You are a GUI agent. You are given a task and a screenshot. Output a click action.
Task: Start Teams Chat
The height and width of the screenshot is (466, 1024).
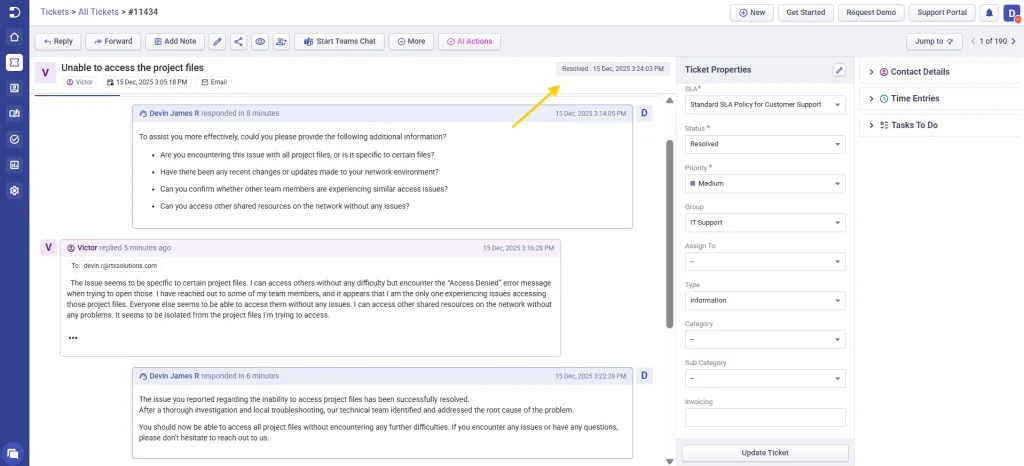pyautogui.click(x=340, y=42)
